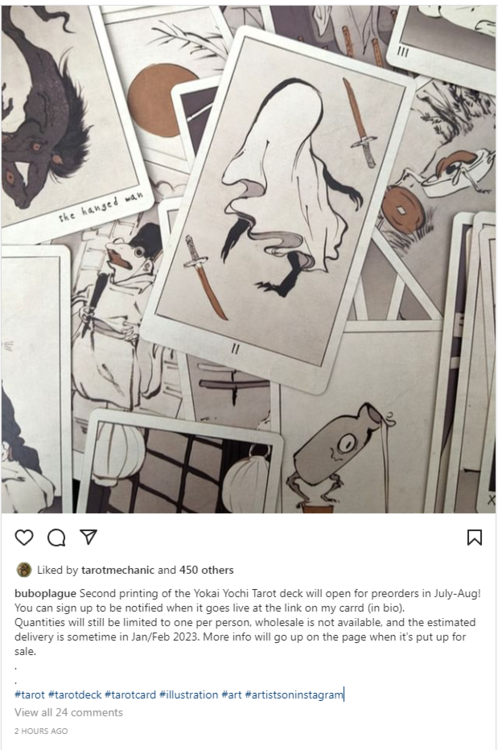Image resolution: width=498 pixels, height=750 pixels.
Task: Click the tarot card photo
Action: point(249,259)
